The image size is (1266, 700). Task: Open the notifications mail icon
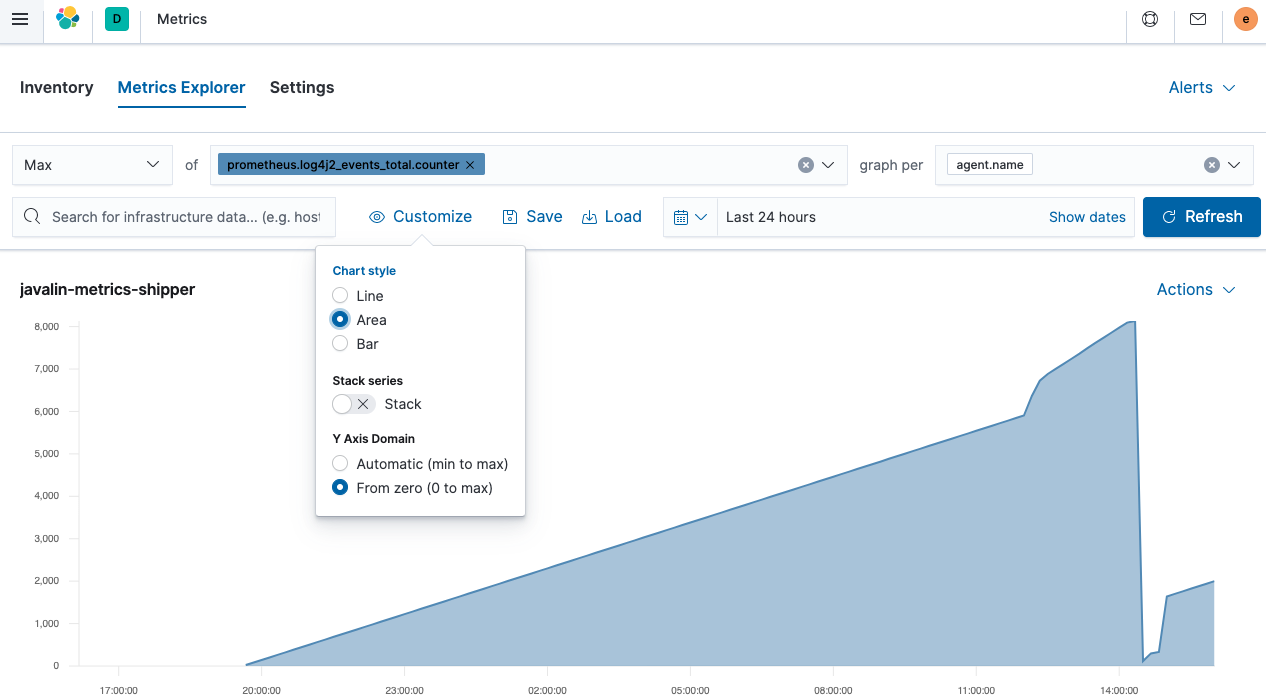(x=1197, y=18)
